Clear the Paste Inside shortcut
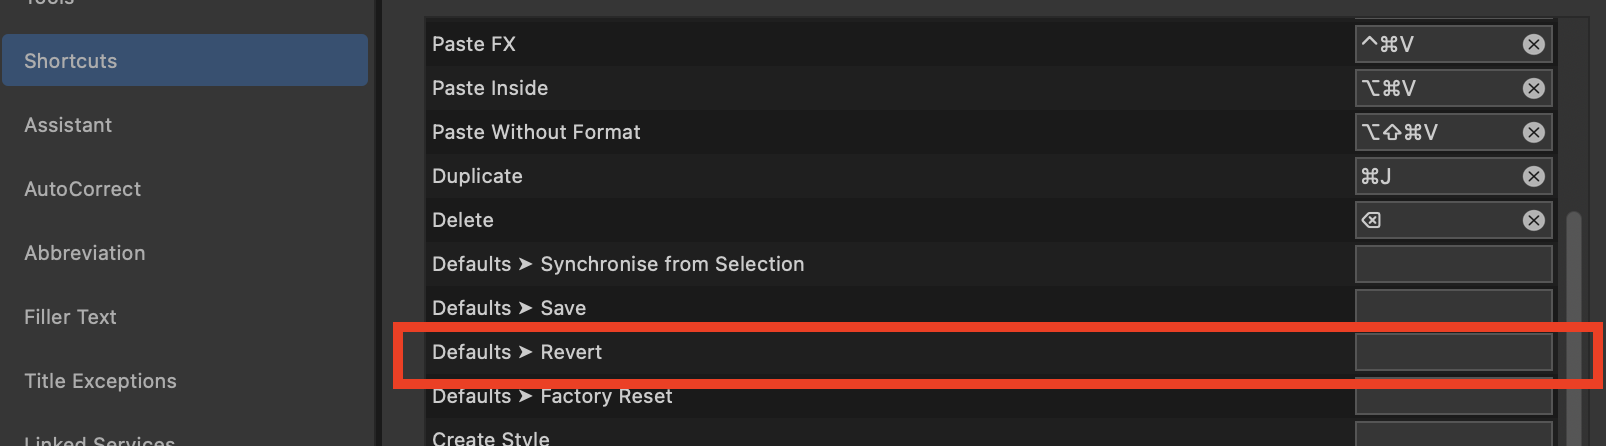Viewport: 1606px width, 446px height. point(1533,88)
